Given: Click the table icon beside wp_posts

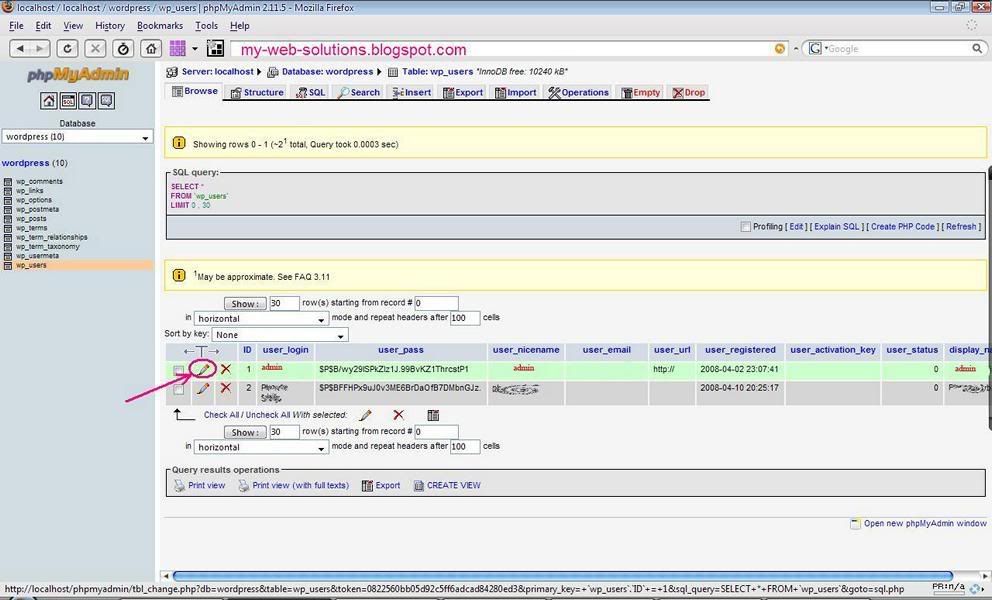Looking at the screenshot, I should click(x=8, y=219).
